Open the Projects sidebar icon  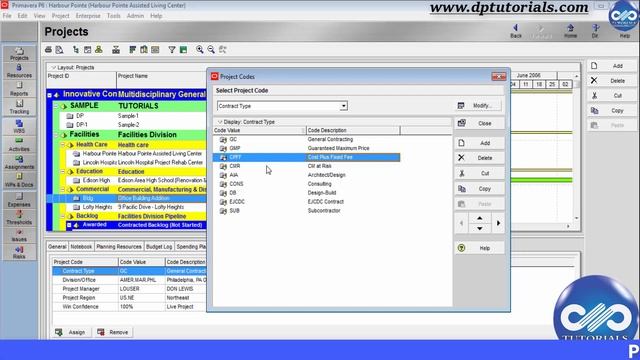[x=19, y=53]
